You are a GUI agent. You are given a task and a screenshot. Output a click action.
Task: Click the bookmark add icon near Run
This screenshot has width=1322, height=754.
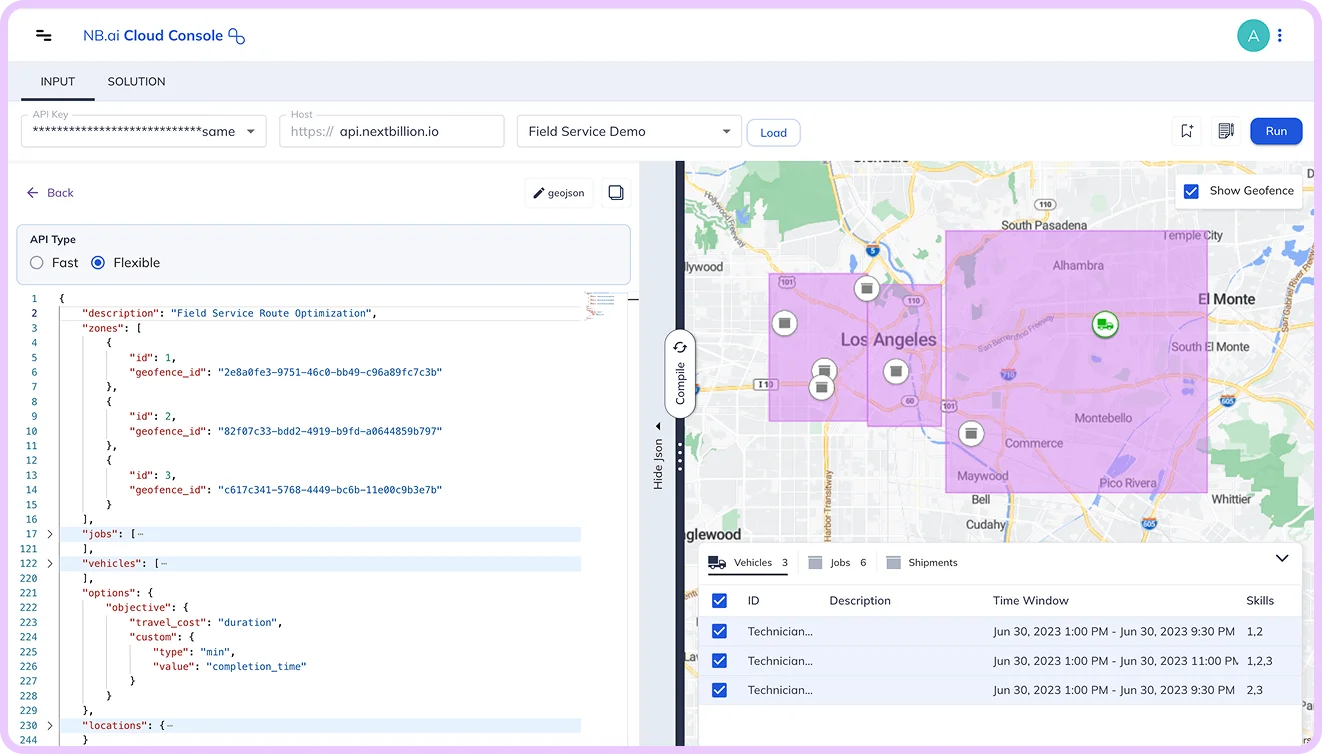(x=1187, y=131)
